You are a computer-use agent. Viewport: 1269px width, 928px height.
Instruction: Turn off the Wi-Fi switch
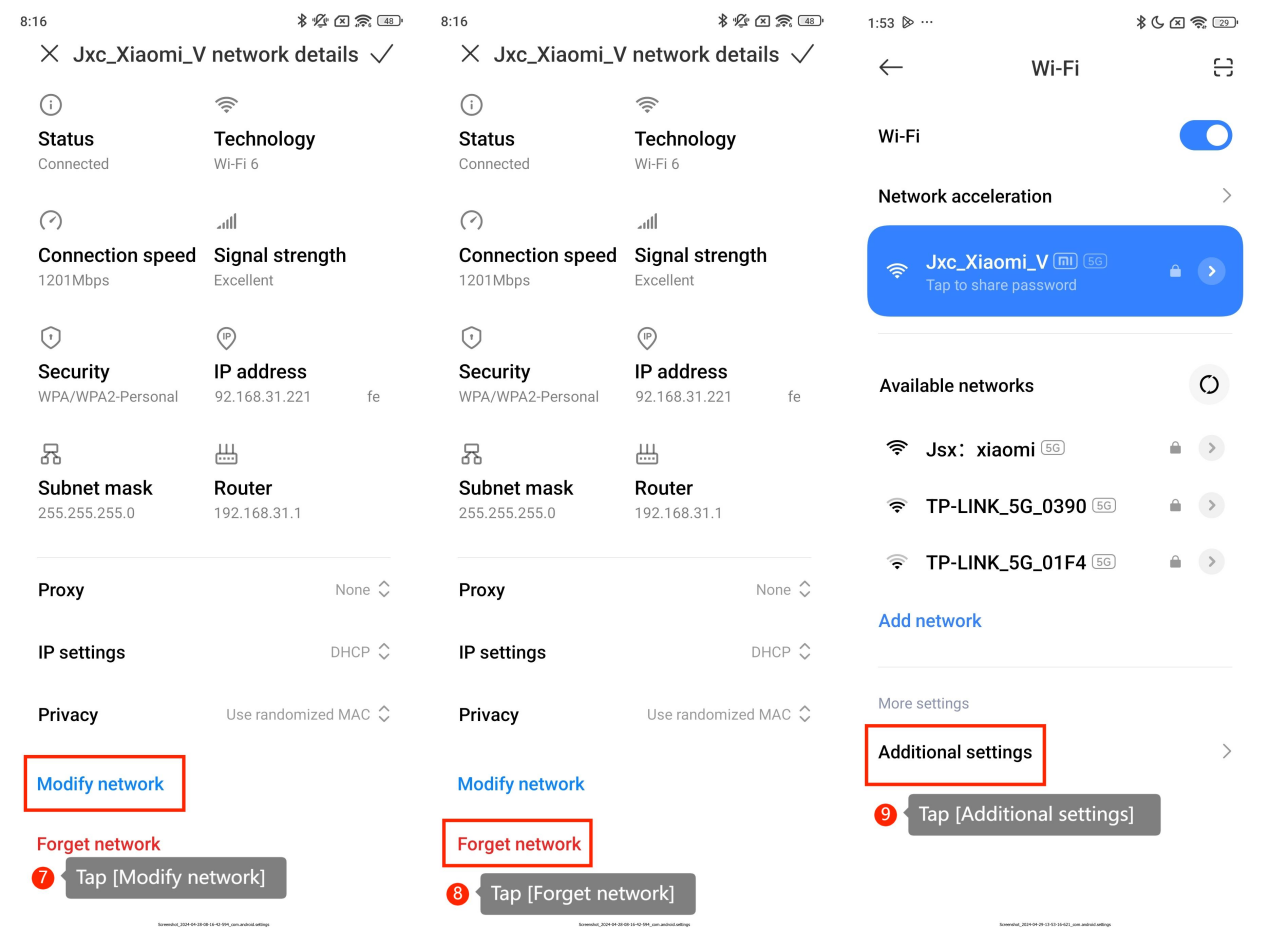click(x=1205, y=136)
